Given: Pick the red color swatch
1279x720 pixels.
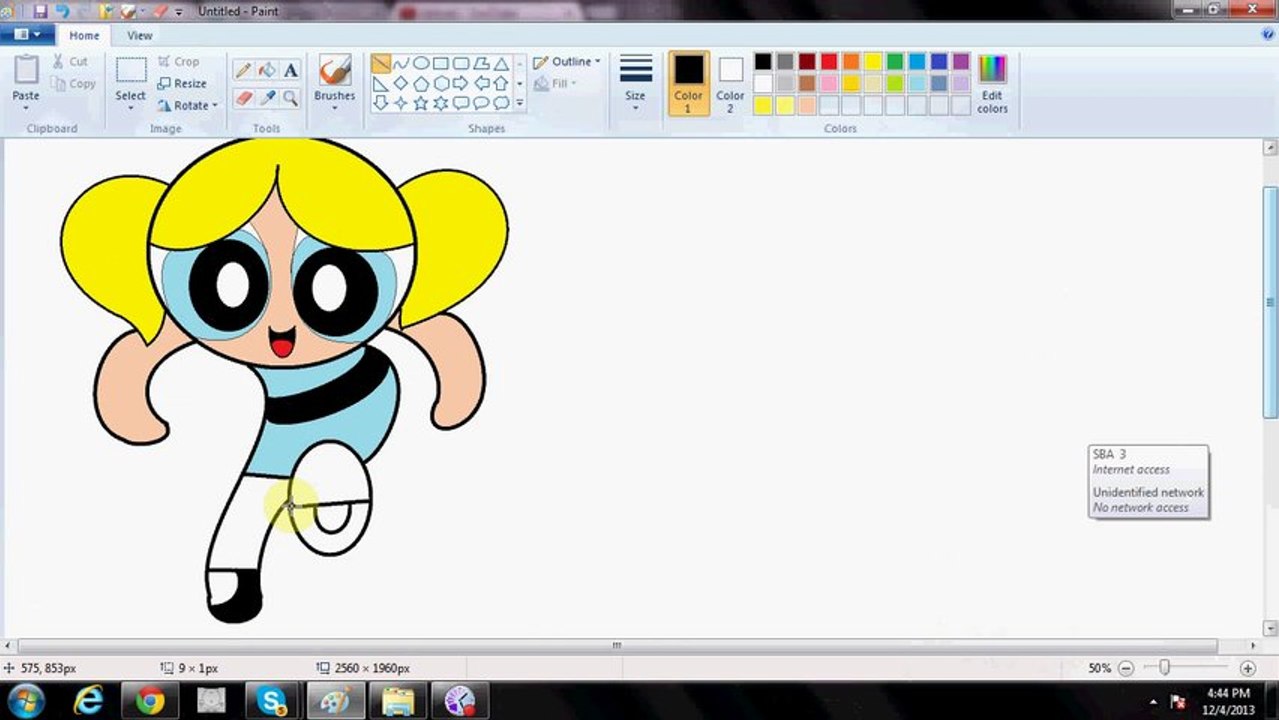Looking at the screenshot, I should pos(829,62).
